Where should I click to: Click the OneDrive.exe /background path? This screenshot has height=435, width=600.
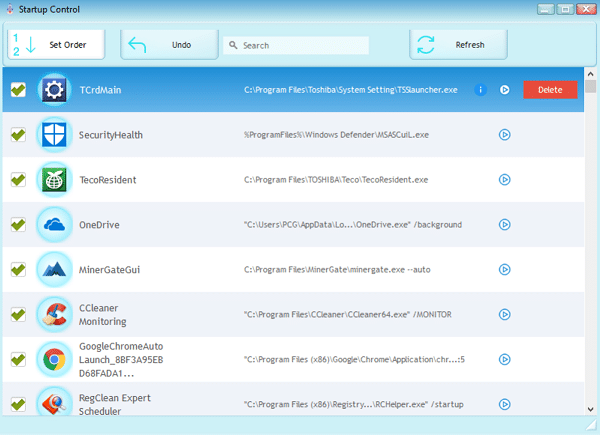(x=353, y=225)
